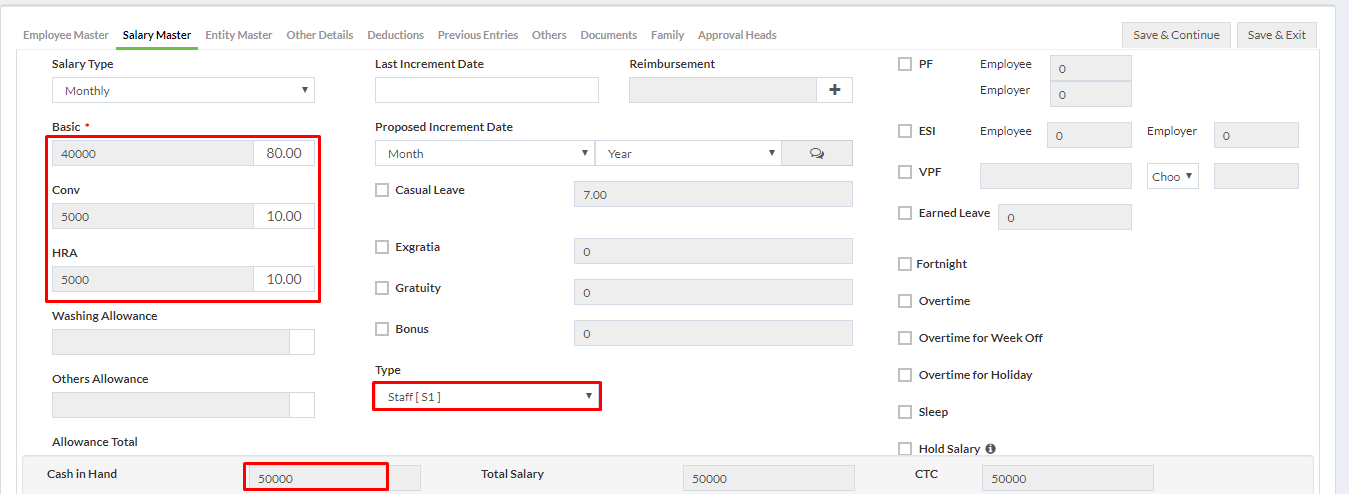Screen dimensions: 1349x494
Task: Check the Earned Leave option
Action: tap(905, 213)
